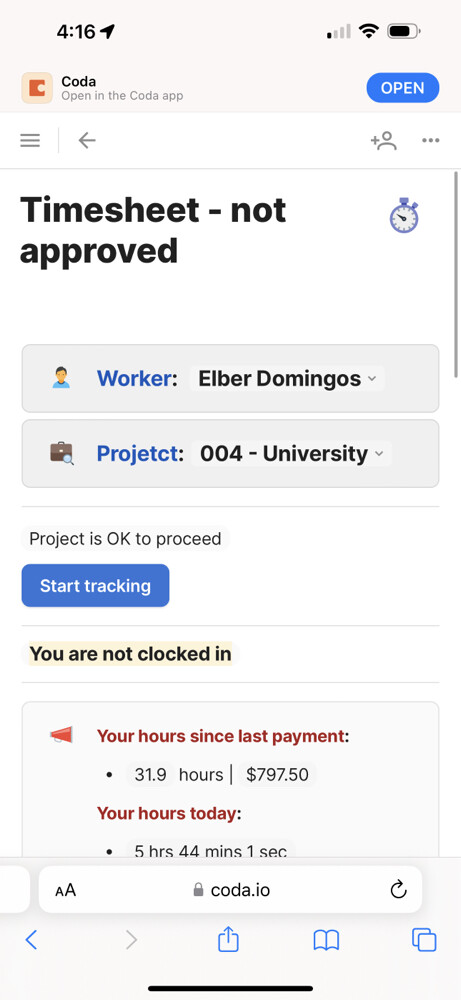Tap the Safari back navigation chevron
The height and width of the screenshot is (1000, 461).
(x=31, y=939)
